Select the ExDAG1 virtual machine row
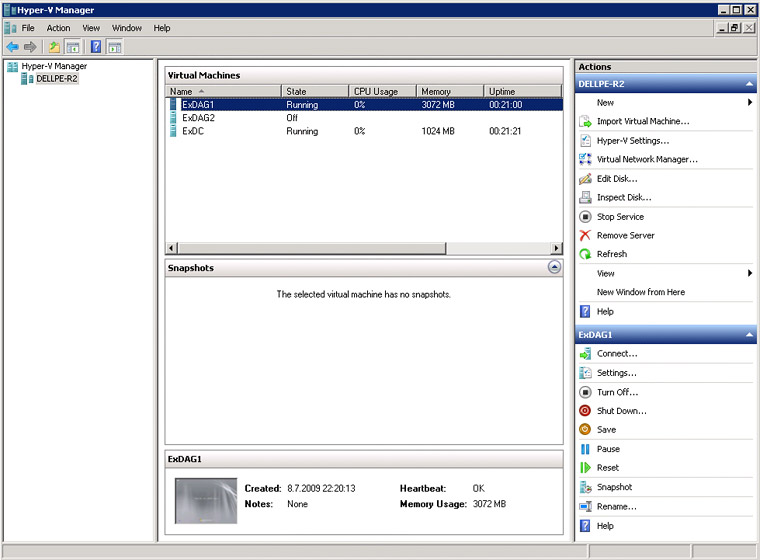 pos(364,105)
